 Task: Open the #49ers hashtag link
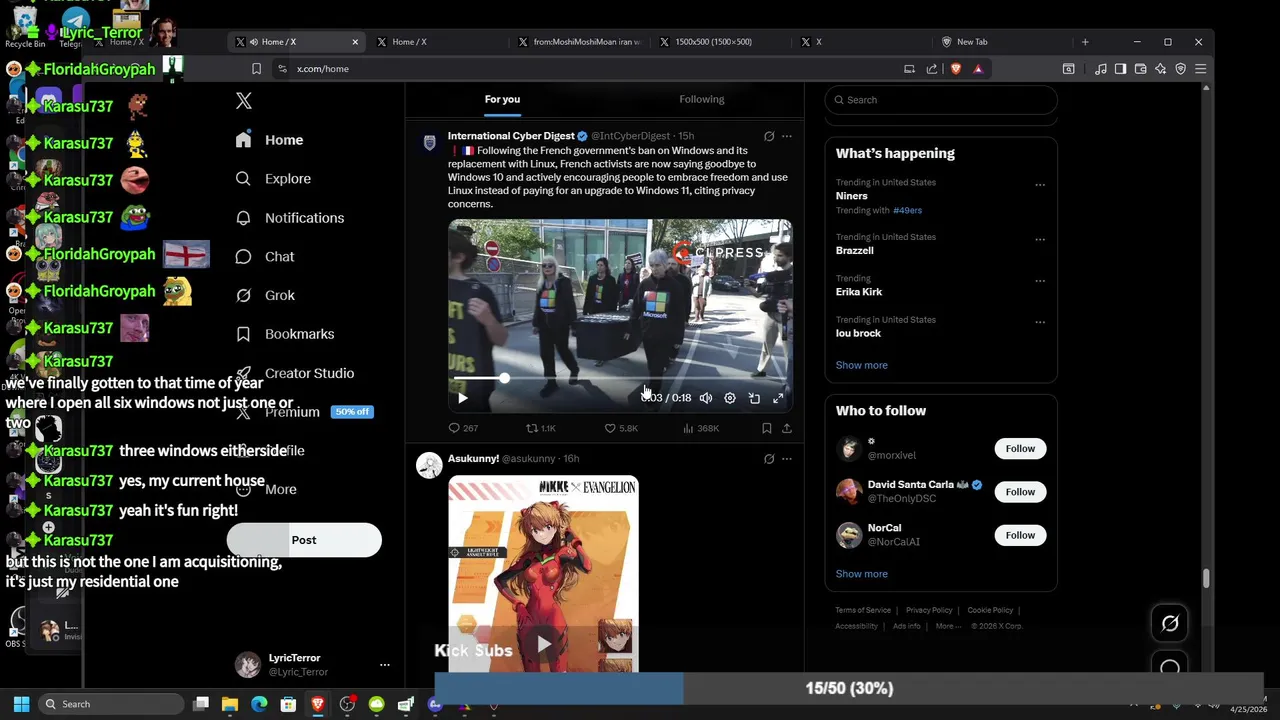pos(907,211)
